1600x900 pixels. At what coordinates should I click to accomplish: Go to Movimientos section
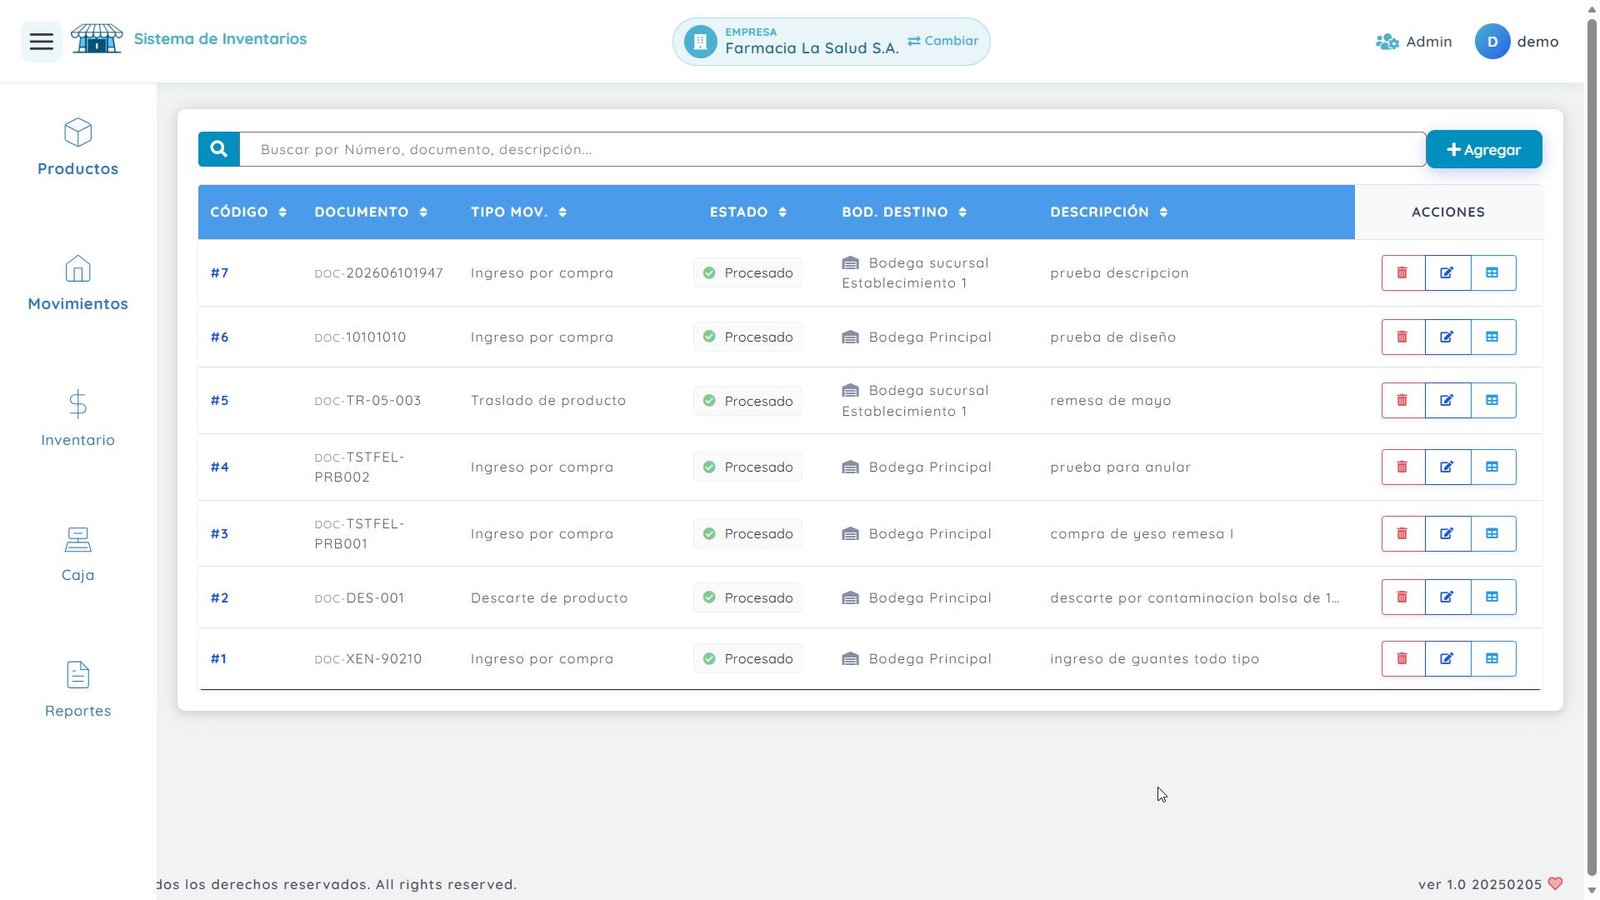point(78,284)
